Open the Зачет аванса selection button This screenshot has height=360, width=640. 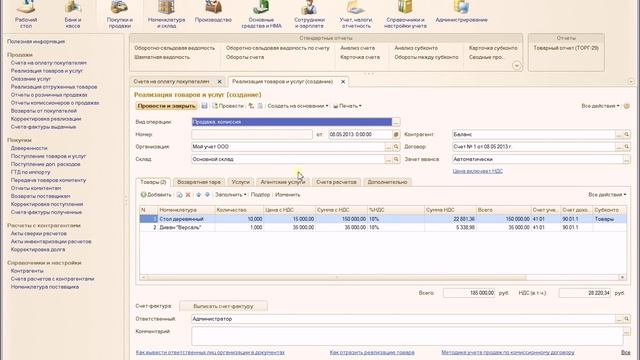[x=627, y=159]
